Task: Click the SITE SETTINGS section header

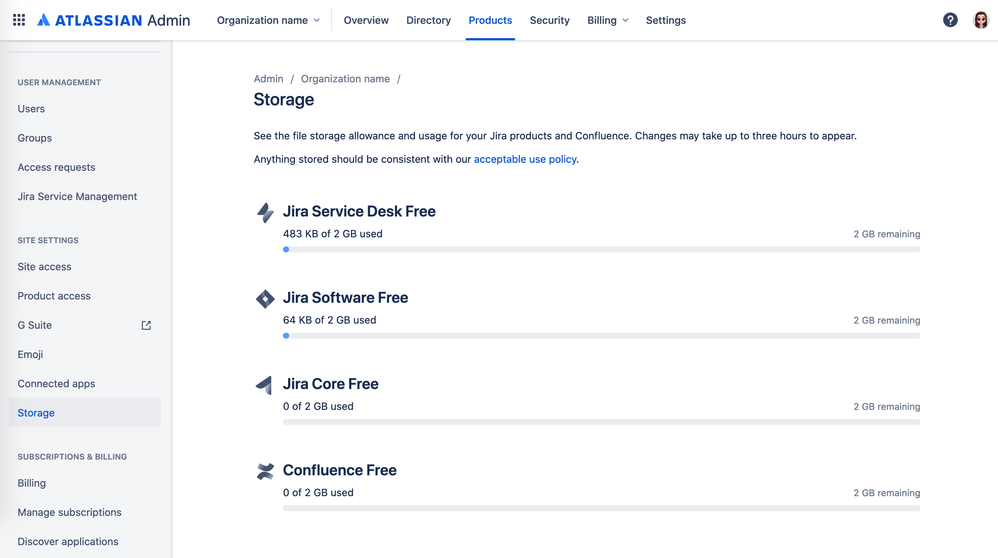Action: coord(48,240)
